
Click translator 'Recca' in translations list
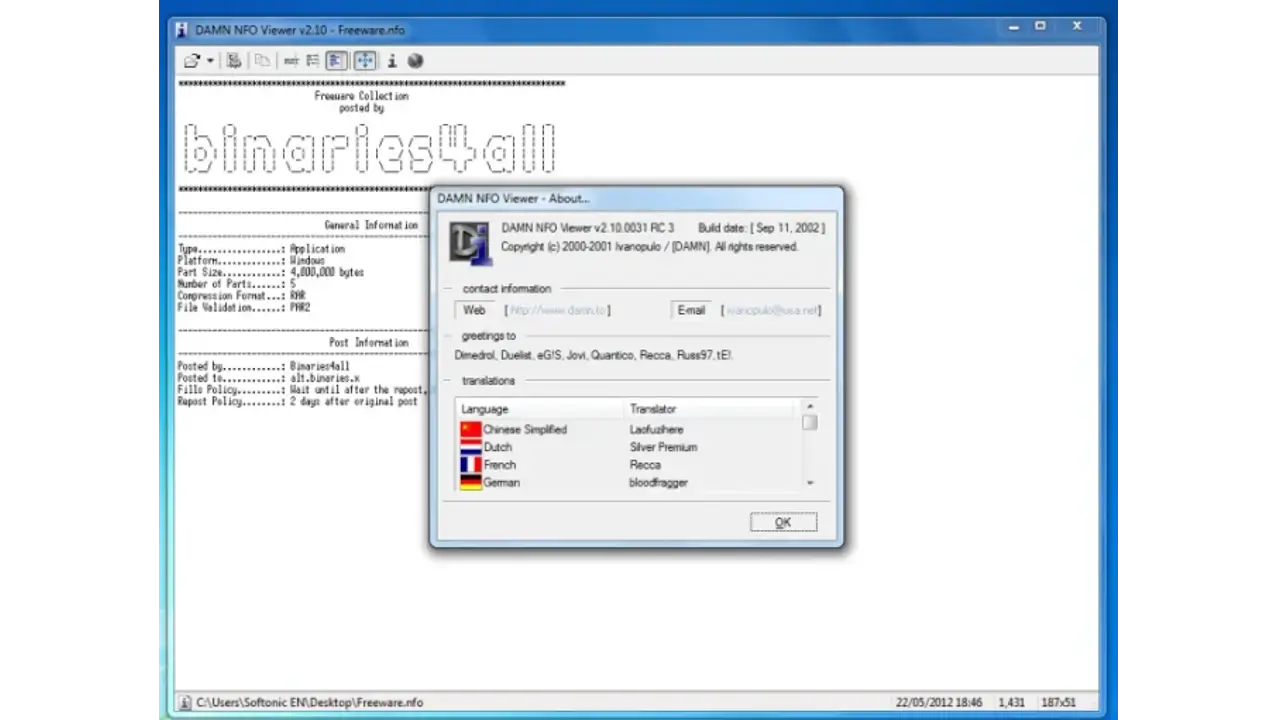pos(645,465)
